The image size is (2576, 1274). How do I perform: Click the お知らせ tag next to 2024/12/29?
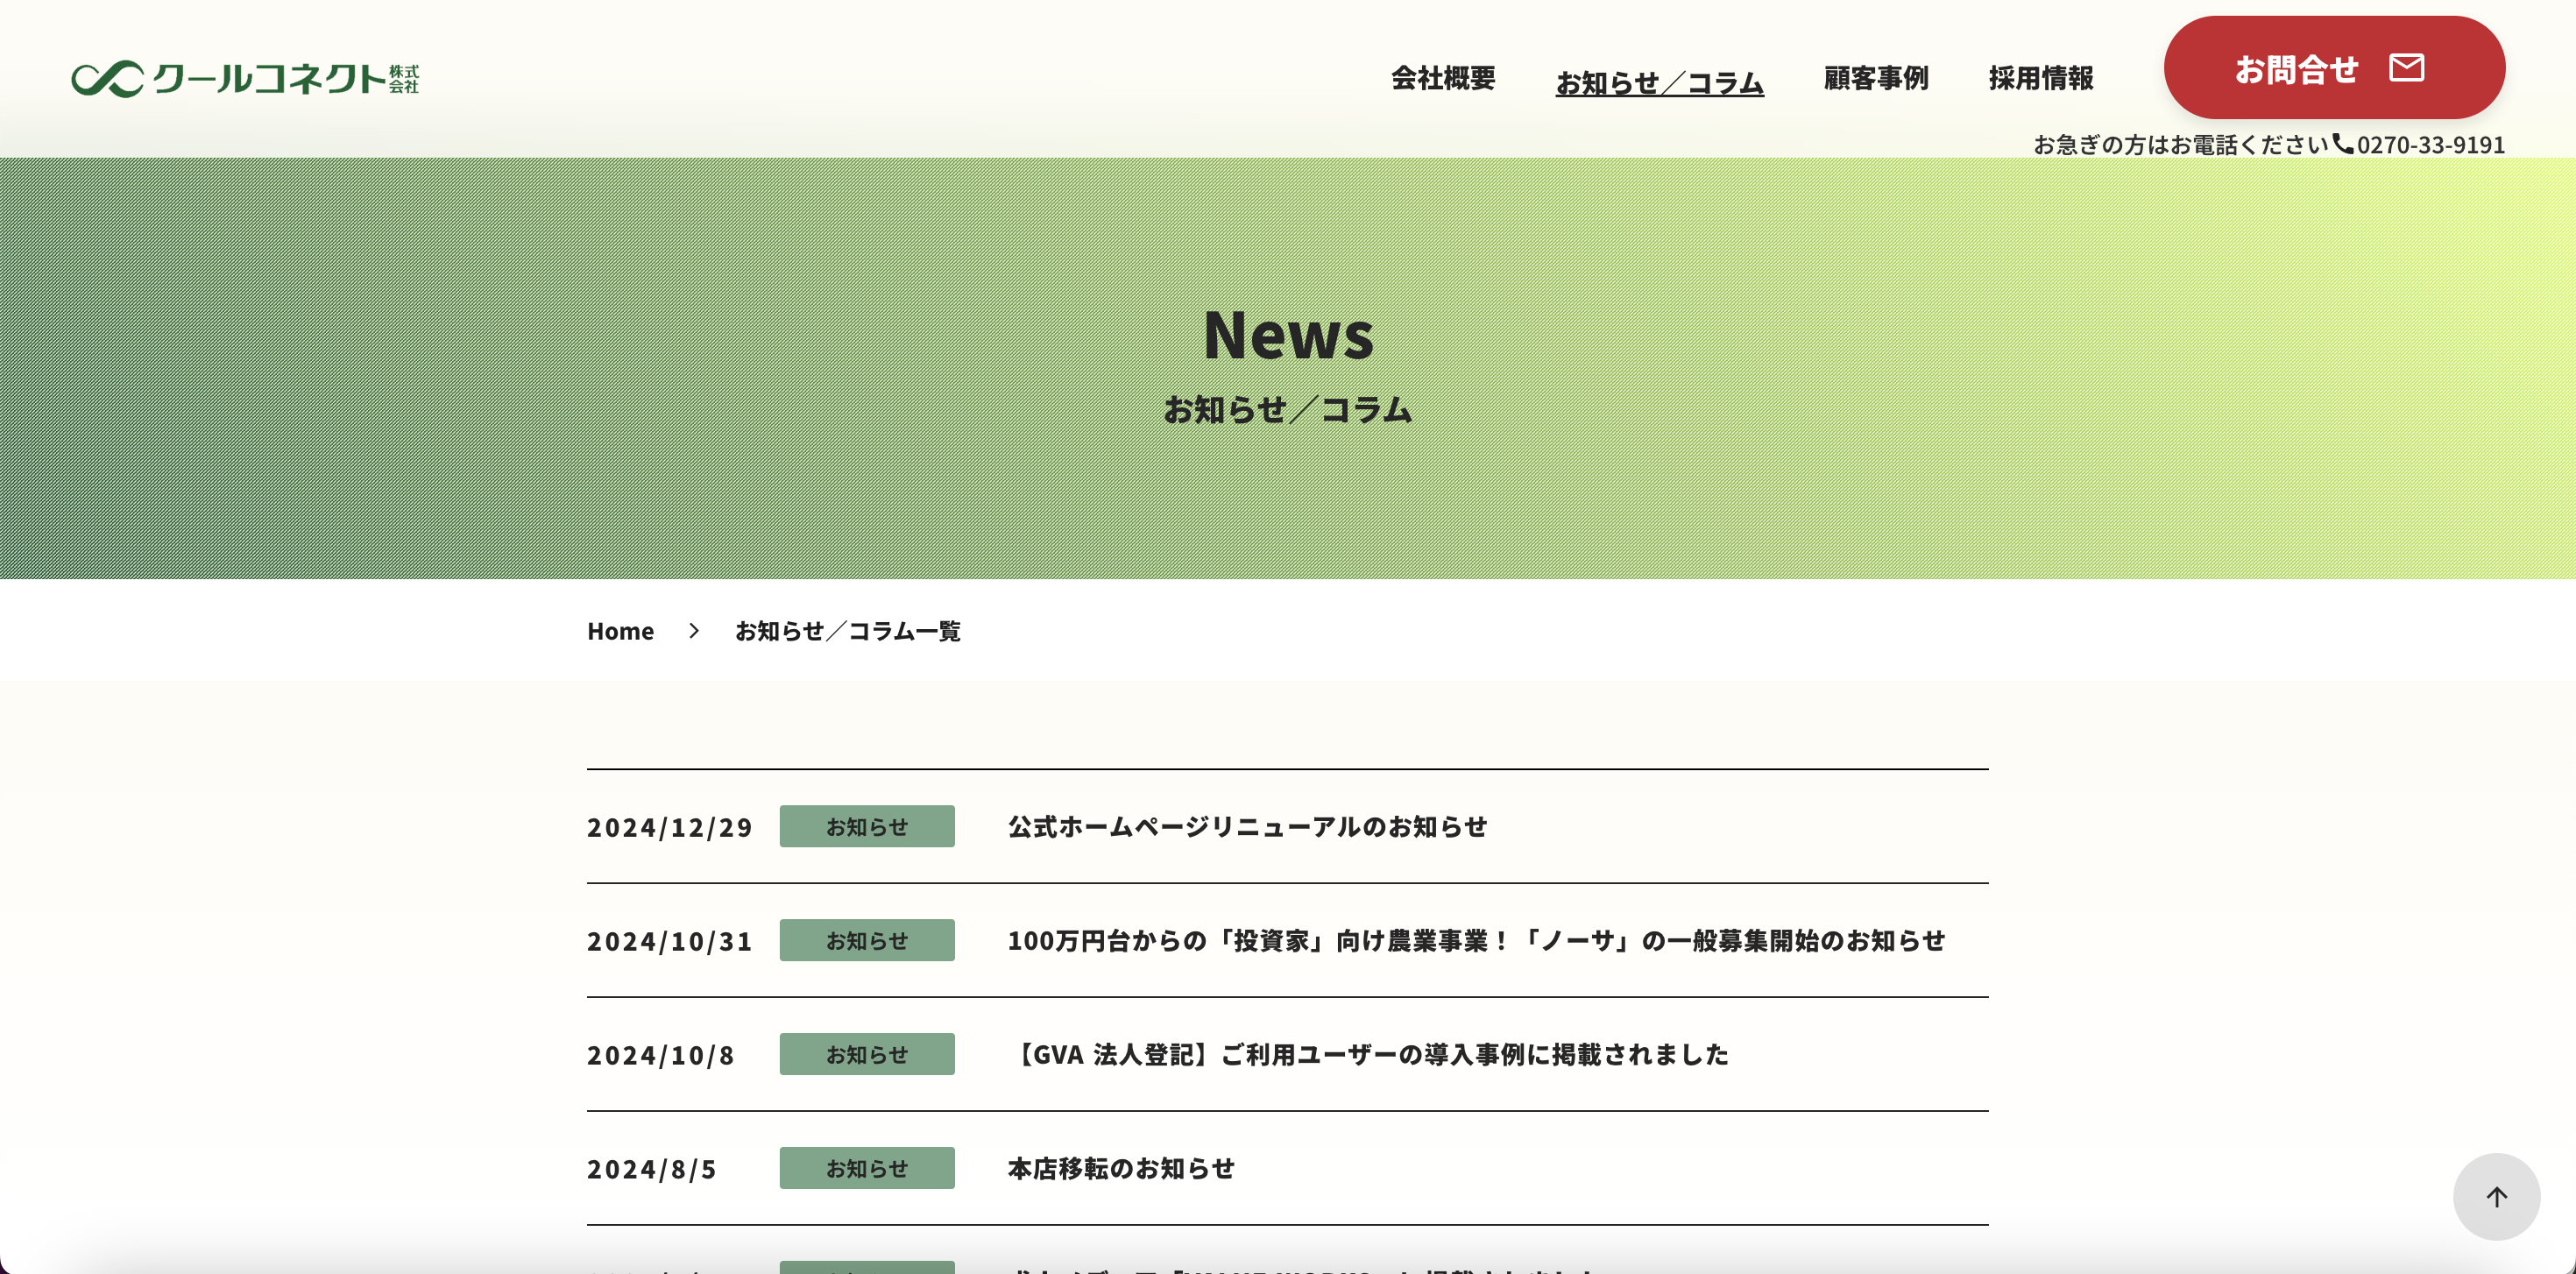tap(866, 827)
